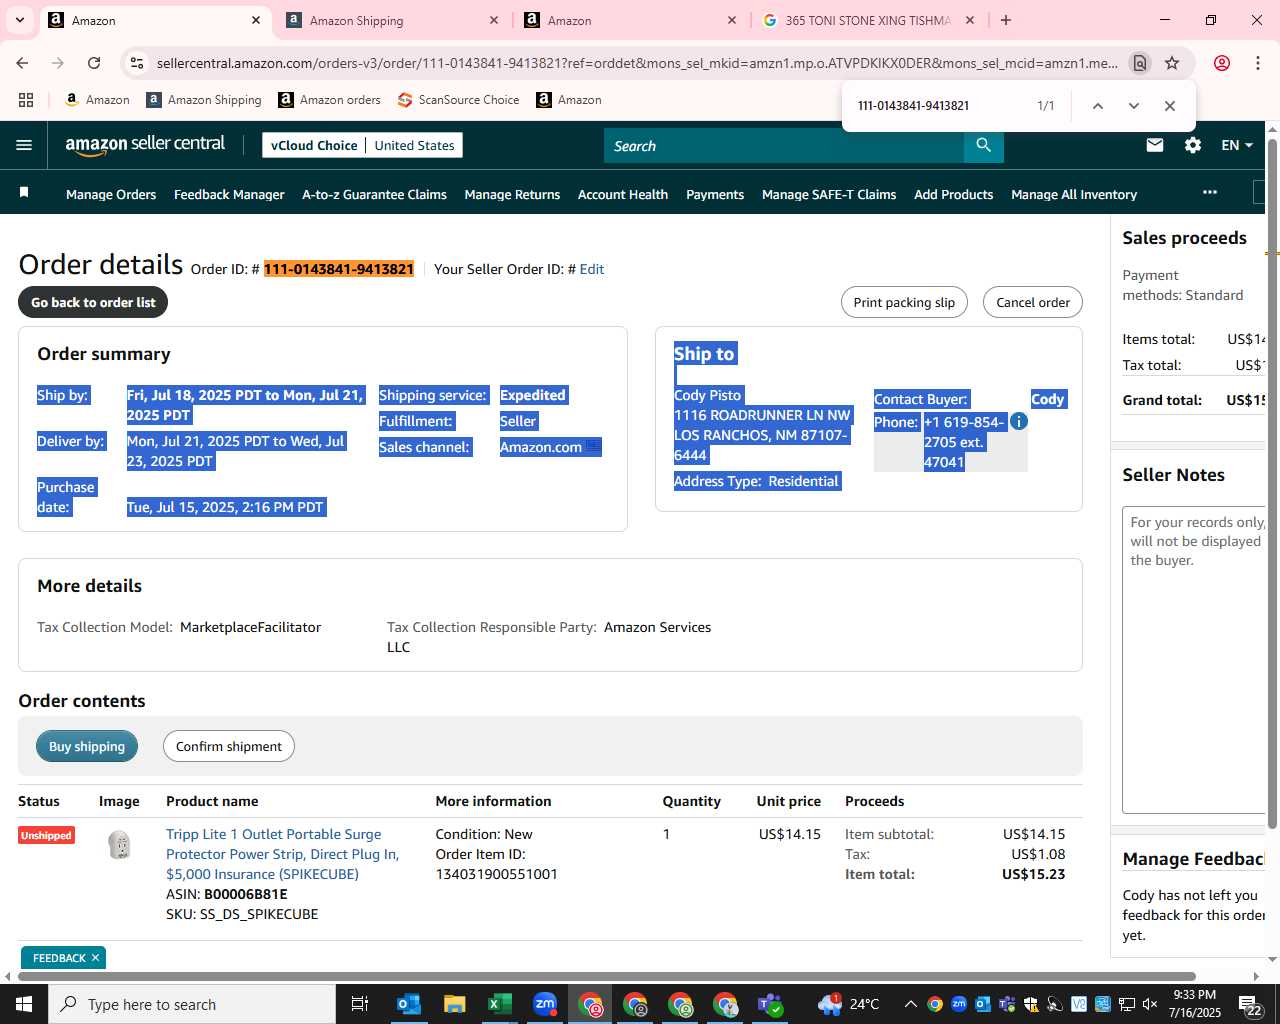Click the Cody contact buyer link
Image resolution: width=1280 pixels, height=1024 pixels.
(x=1047, y=399)
